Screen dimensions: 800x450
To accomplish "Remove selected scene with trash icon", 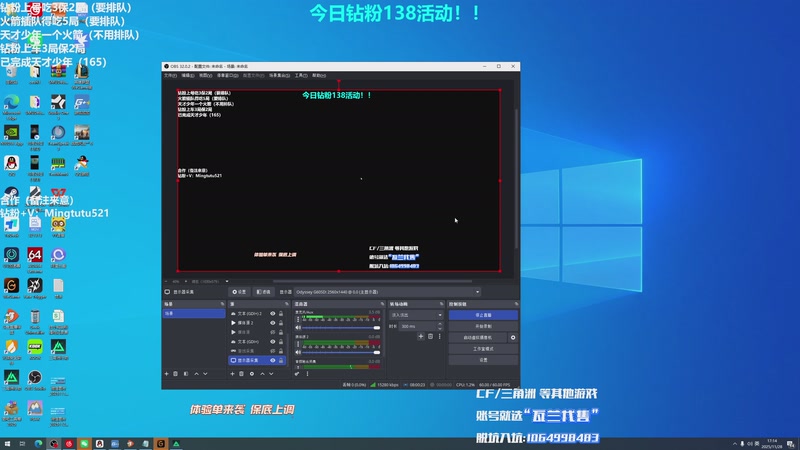I will tap(176, 374).
